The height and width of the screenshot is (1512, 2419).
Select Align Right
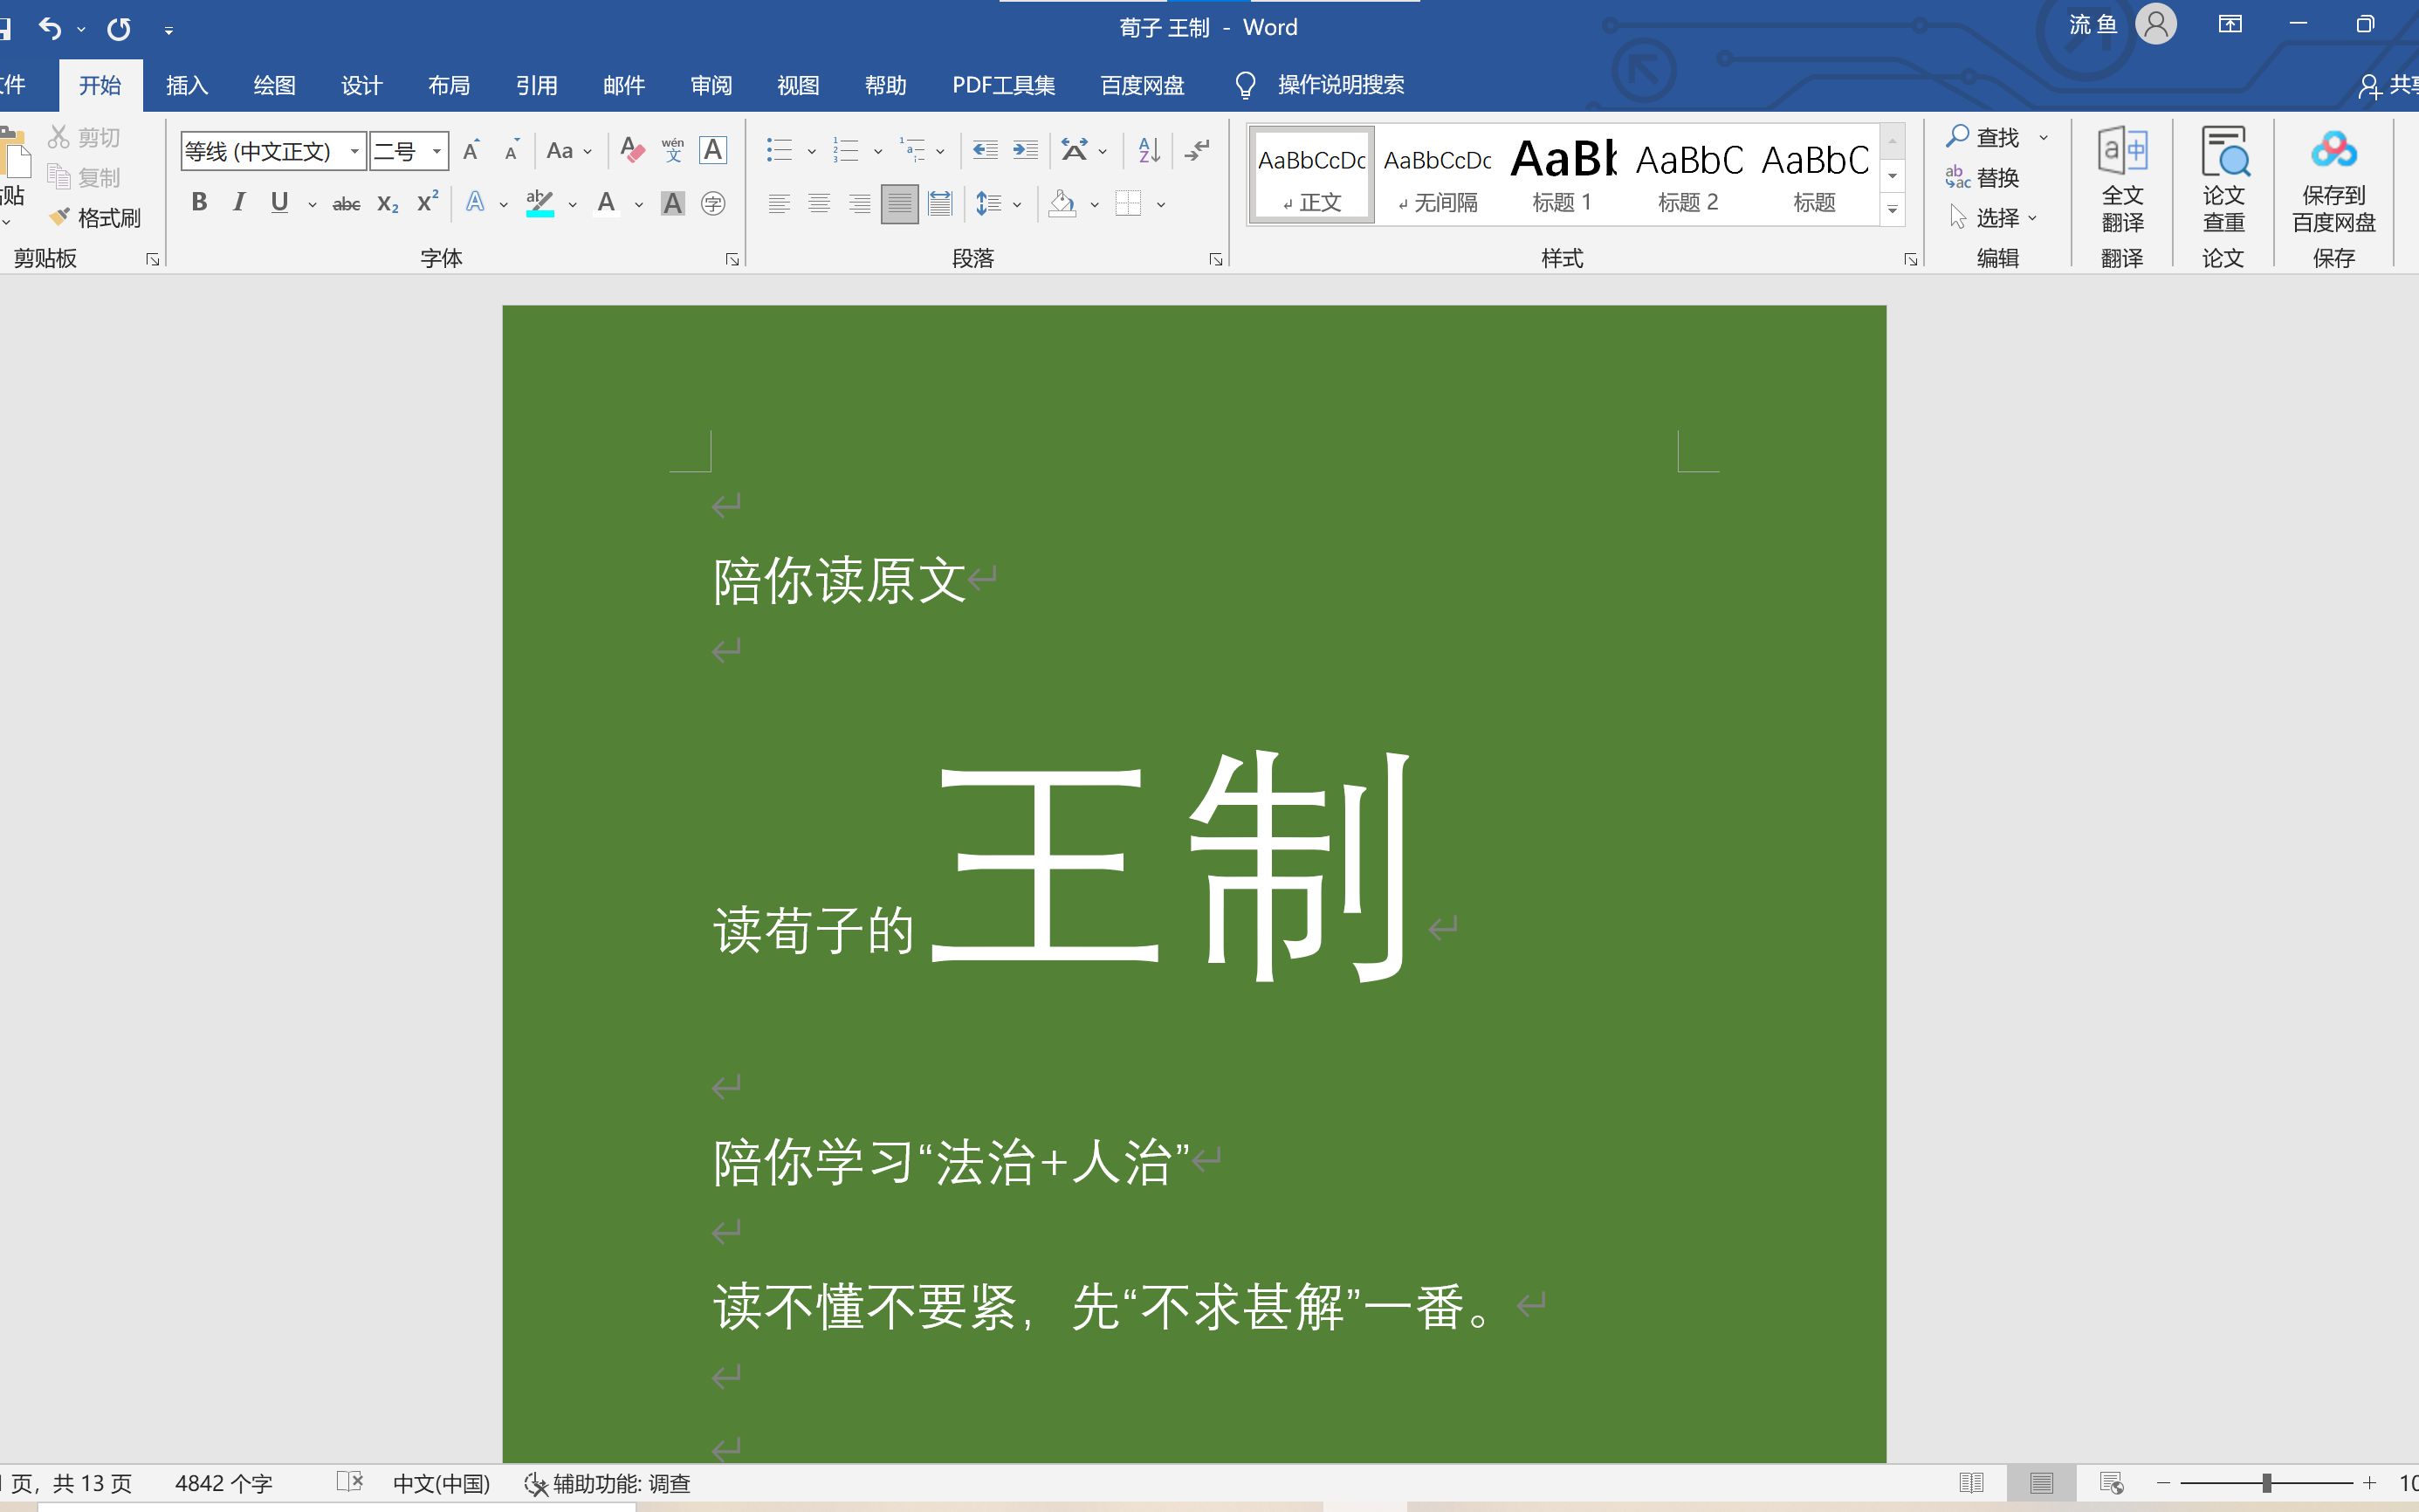pyautogui.click(x=859, y=204)
